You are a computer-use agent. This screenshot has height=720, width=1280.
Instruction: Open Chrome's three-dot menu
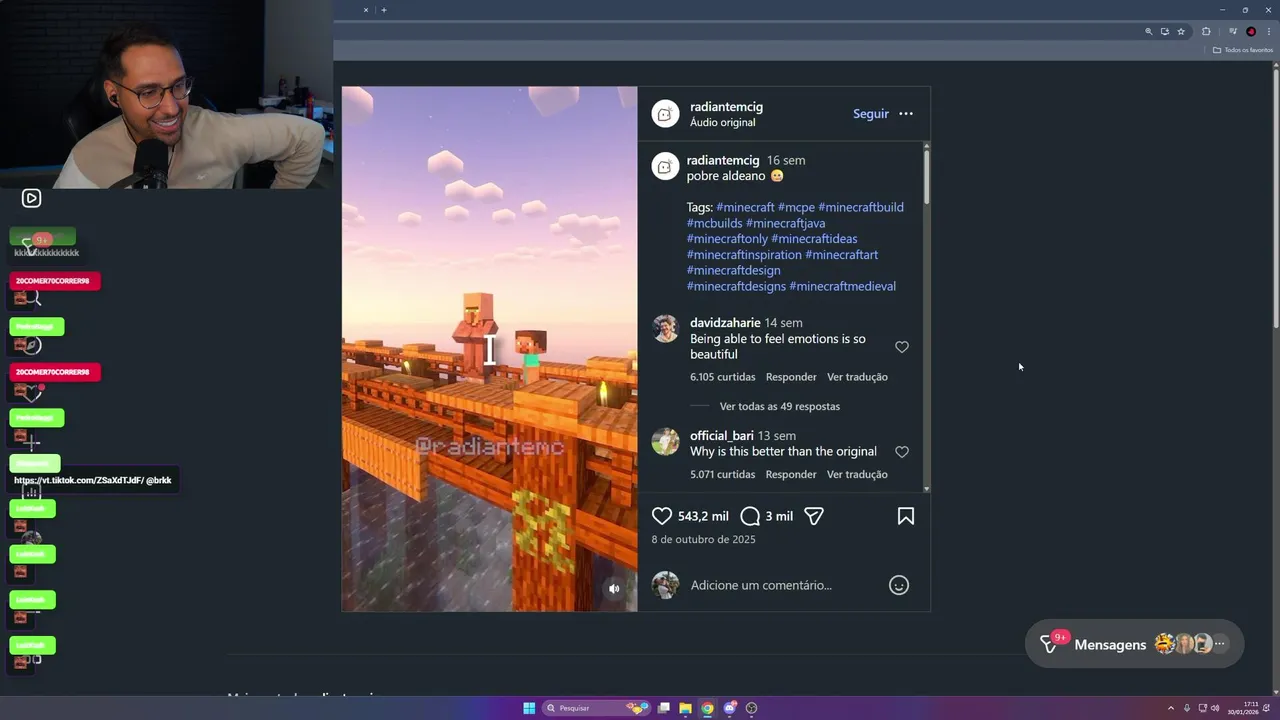(1268, 32)
